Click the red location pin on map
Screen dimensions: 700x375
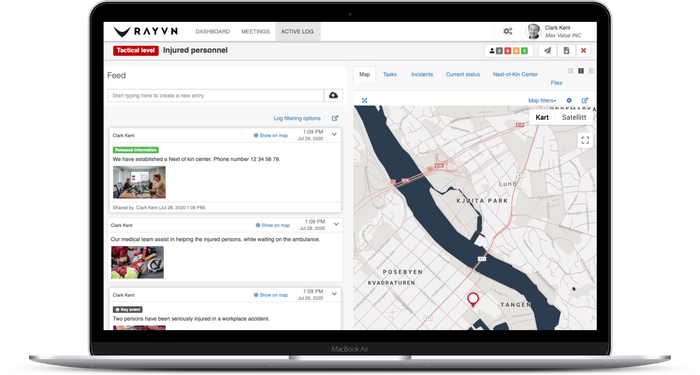(473, 300)
